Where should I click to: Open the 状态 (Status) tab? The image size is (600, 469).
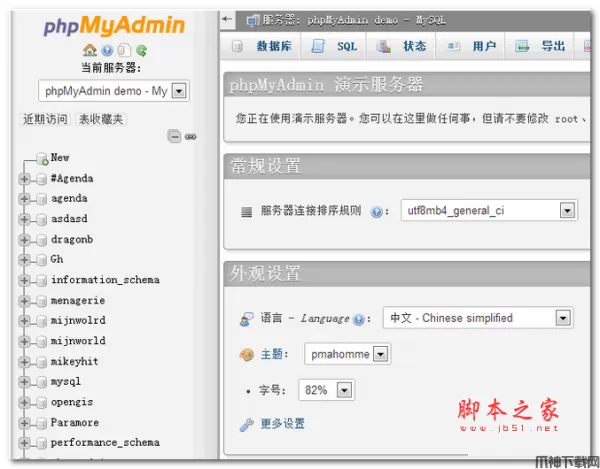pos(401,46)
